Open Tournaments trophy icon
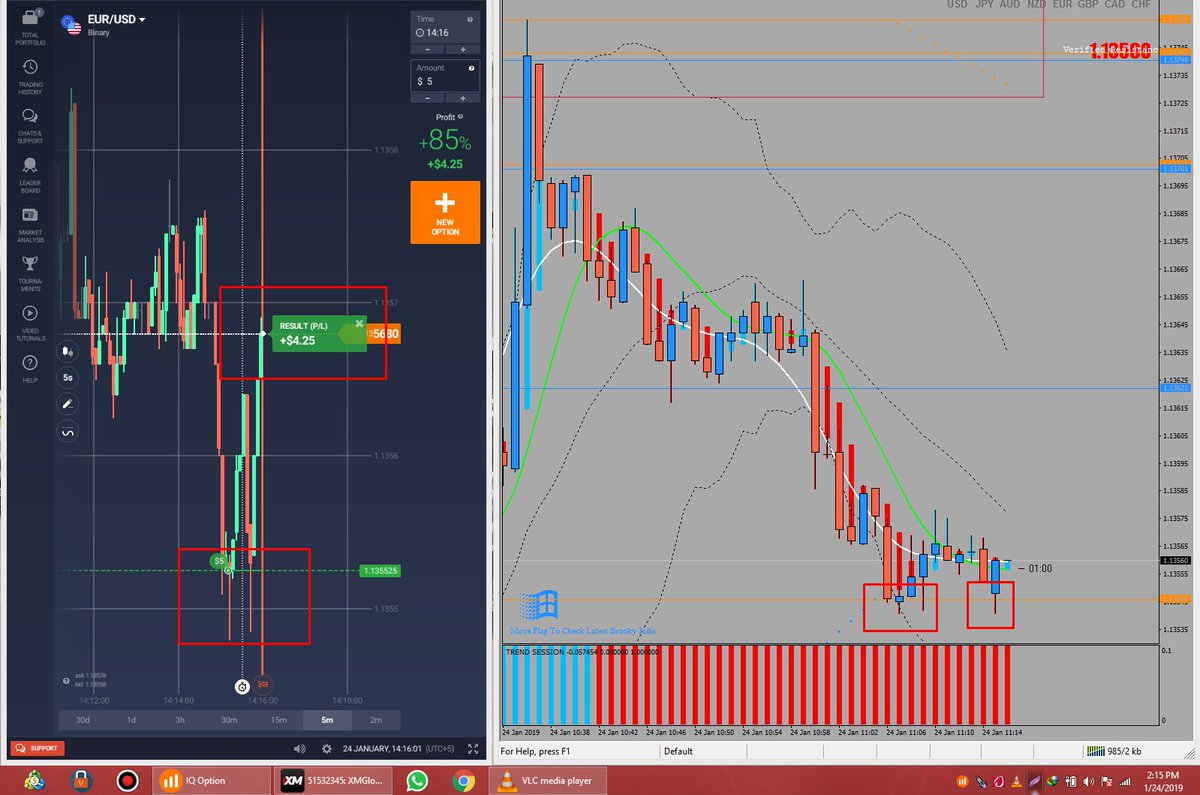 click(x=30, y=272)
